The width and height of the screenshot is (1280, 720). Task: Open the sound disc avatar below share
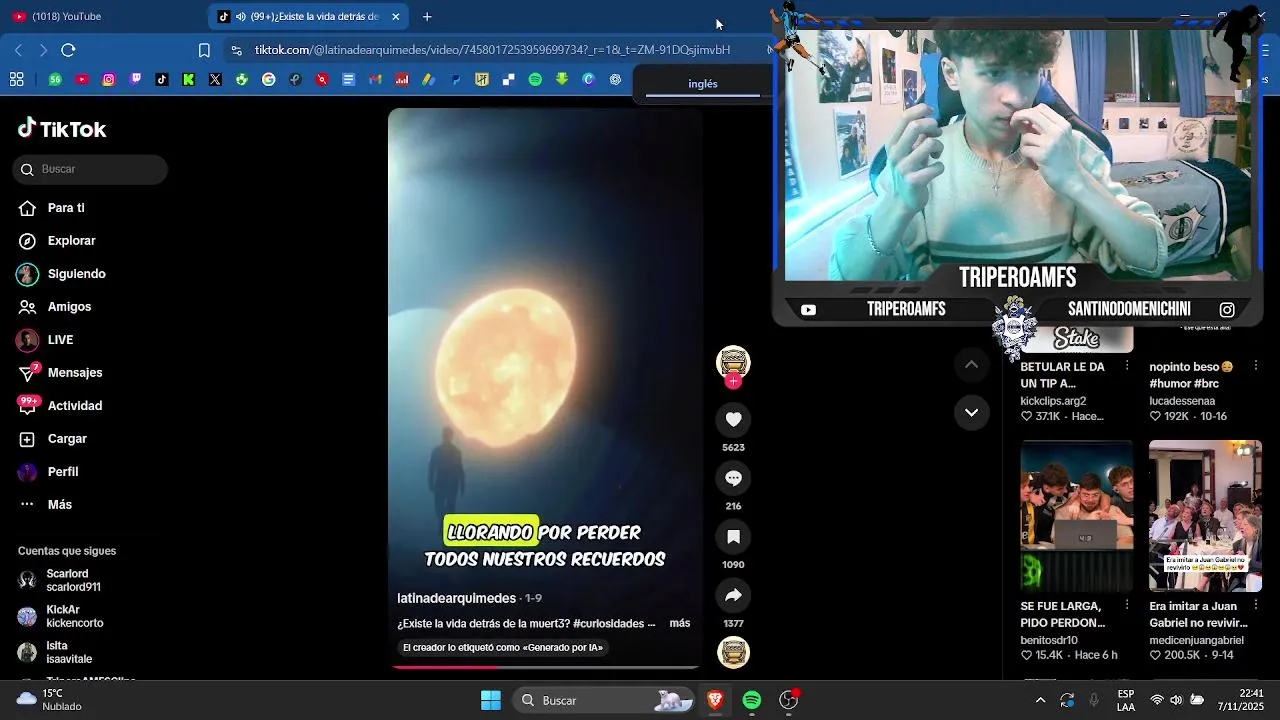[x=733, y=652]
